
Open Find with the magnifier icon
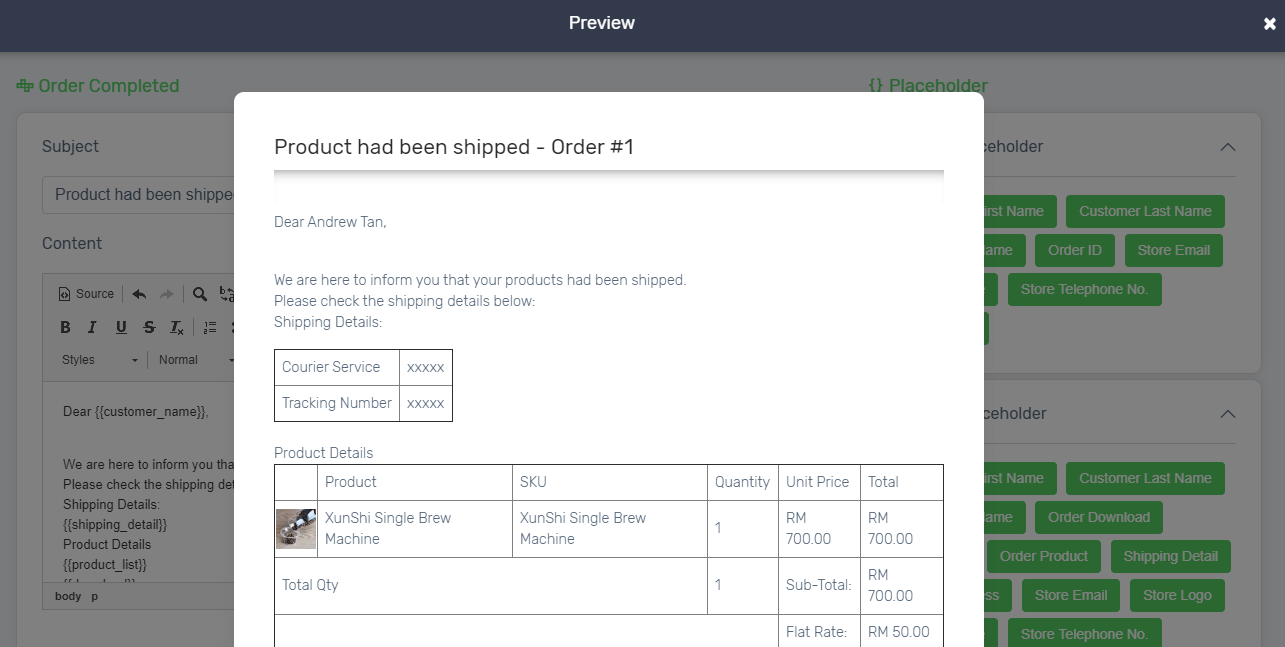click(200, 294)
